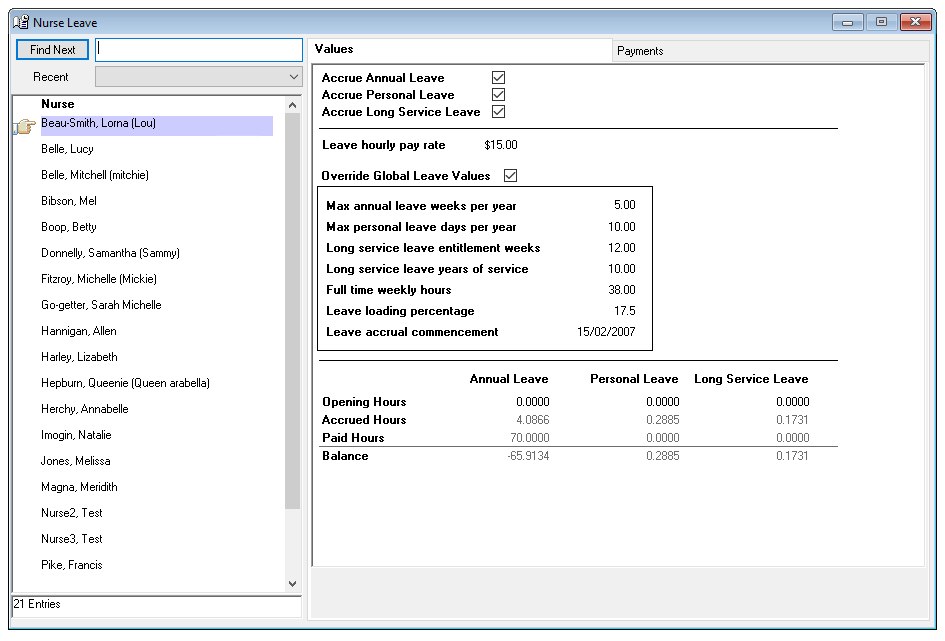Click the Annual Leave paid hours 70.0000

[529, 437]
